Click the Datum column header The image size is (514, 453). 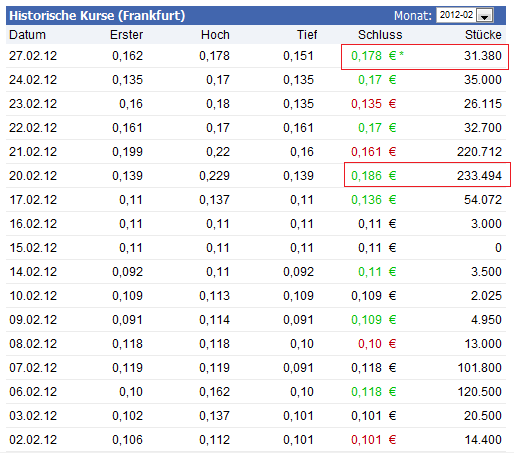click(x=27, y=35)
